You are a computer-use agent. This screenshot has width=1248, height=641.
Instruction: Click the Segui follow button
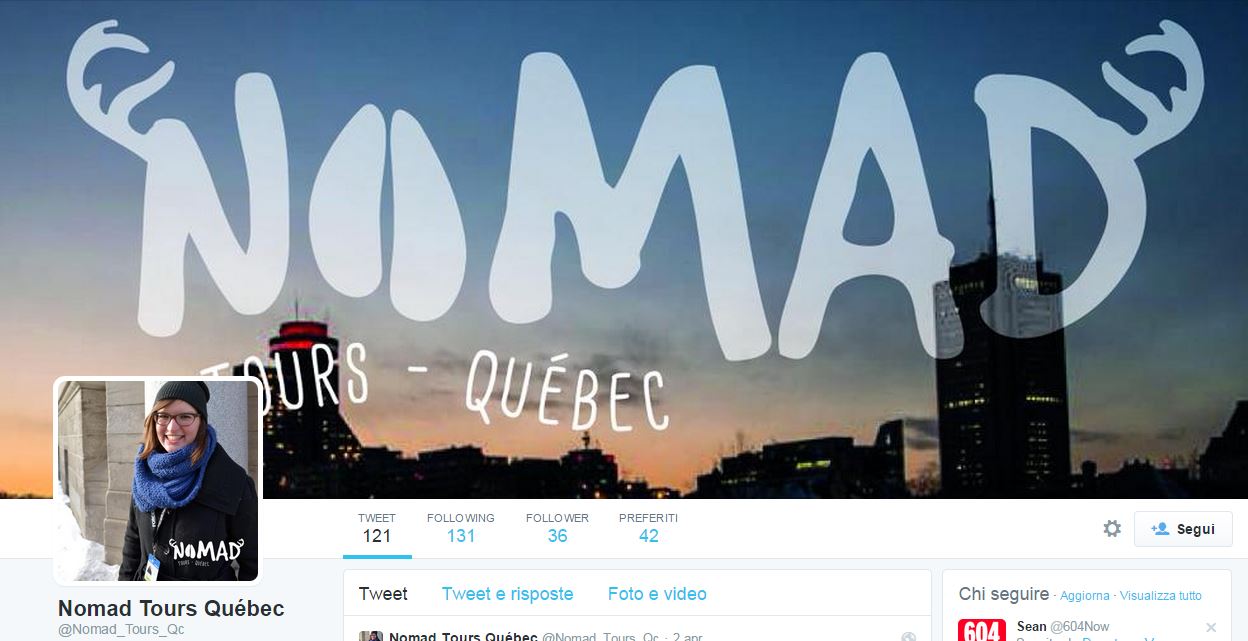tap(1183, 529)
